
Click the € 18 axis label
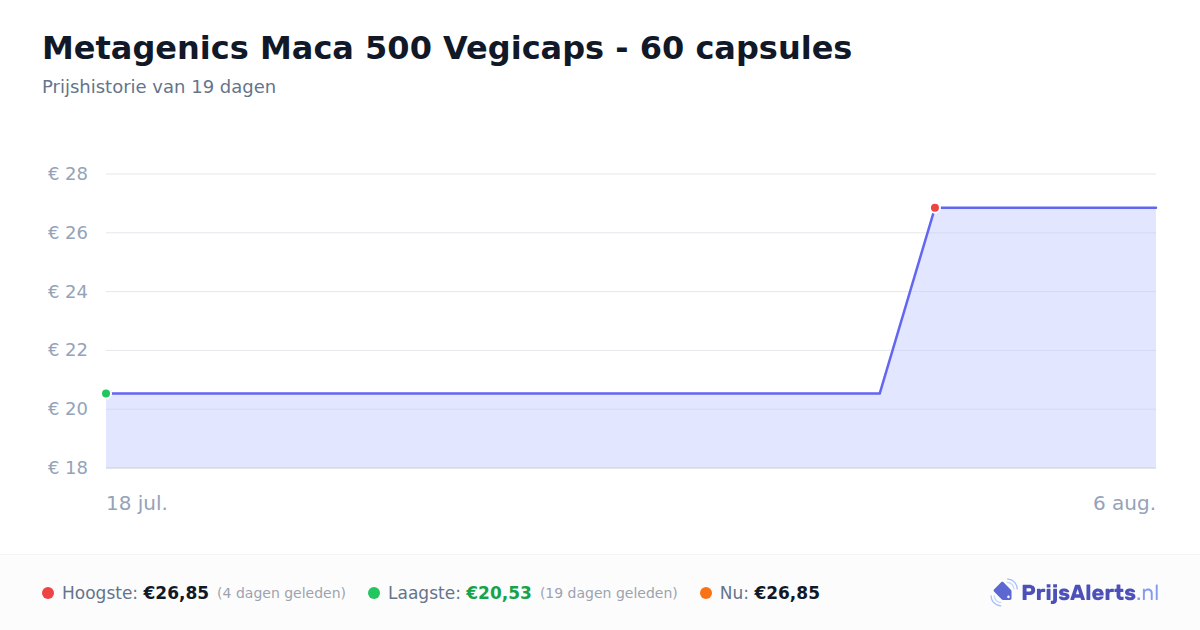pyautogui.click(x=68, y=468)
